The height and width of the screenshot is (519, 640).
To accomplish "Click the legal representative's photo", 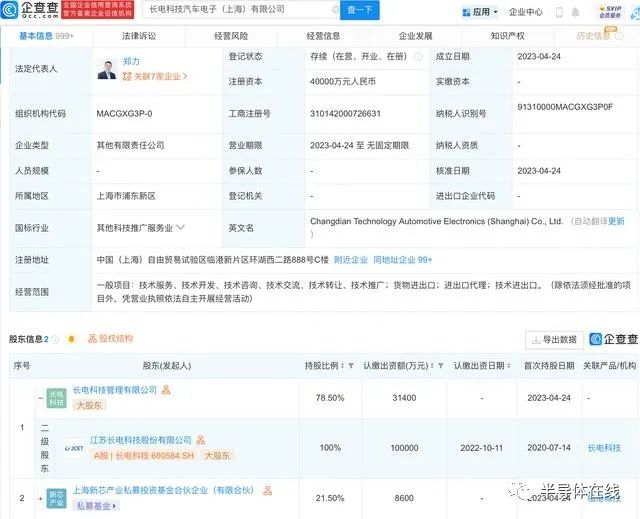I will click(107, 69).
